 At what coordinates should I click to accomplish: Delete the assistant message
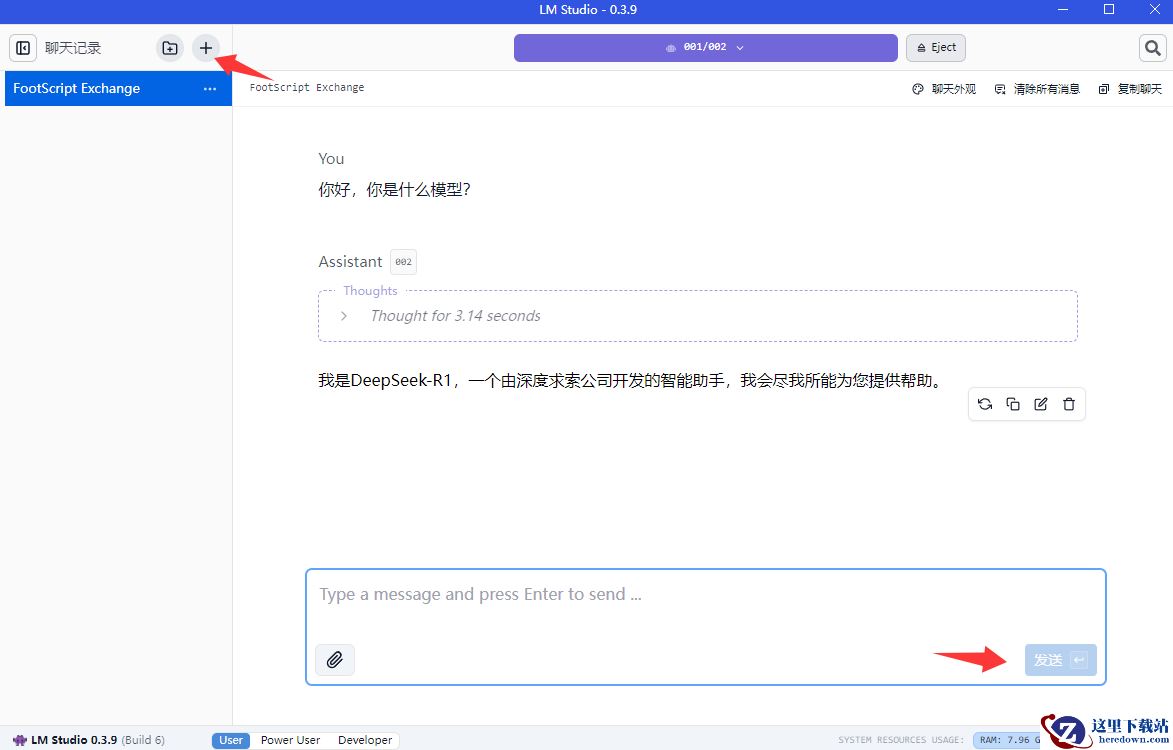[1069, 404]
